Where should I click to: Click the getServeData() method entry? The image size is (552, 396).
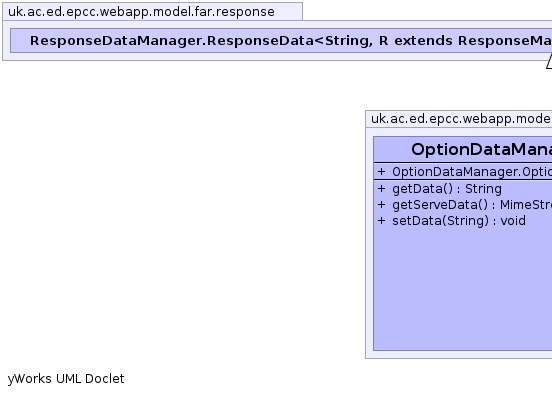point(472,205)
